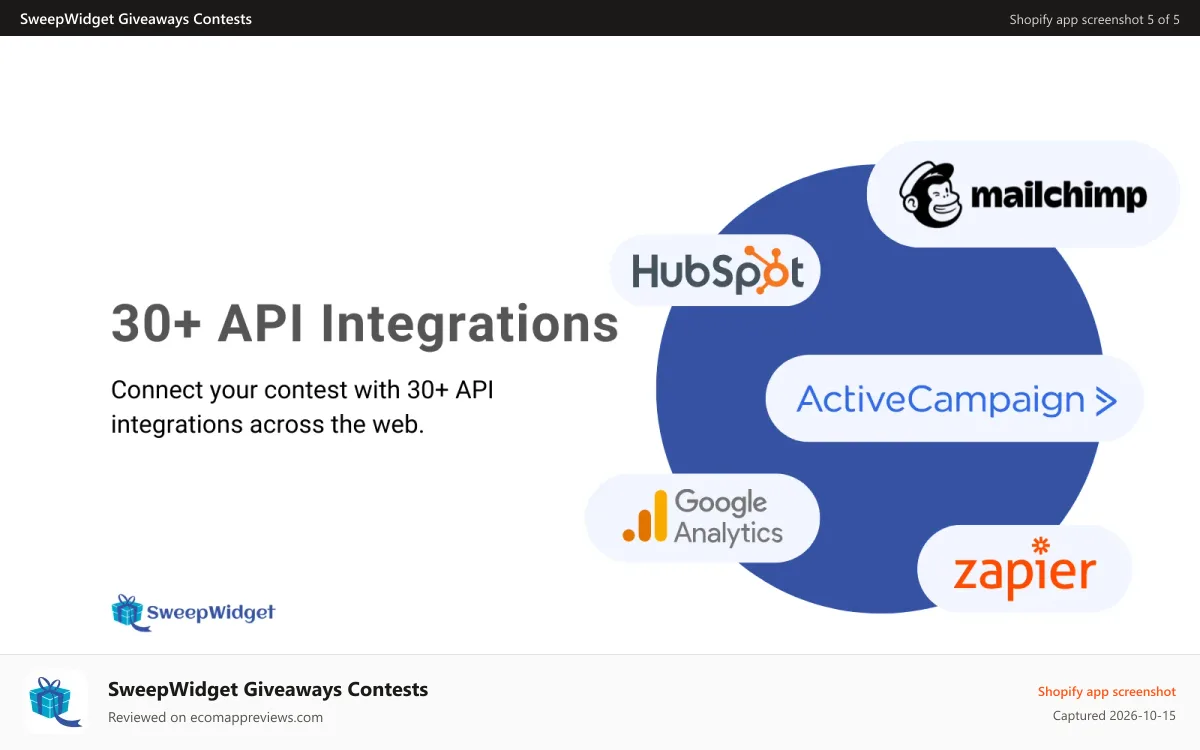
Task: Click the Mailchimp logo badge
Action: 1023,194
